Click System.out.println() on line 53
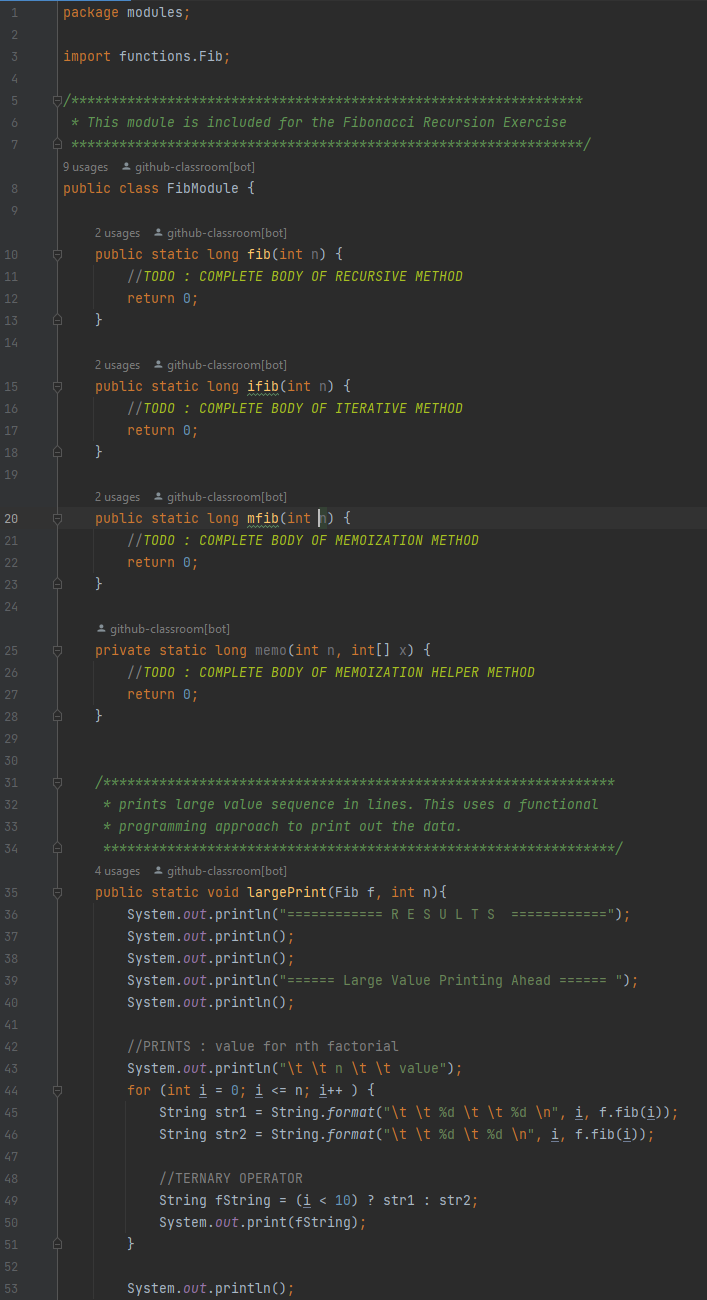Screen dimensions: 707x1300 [x=211, y=1288]
